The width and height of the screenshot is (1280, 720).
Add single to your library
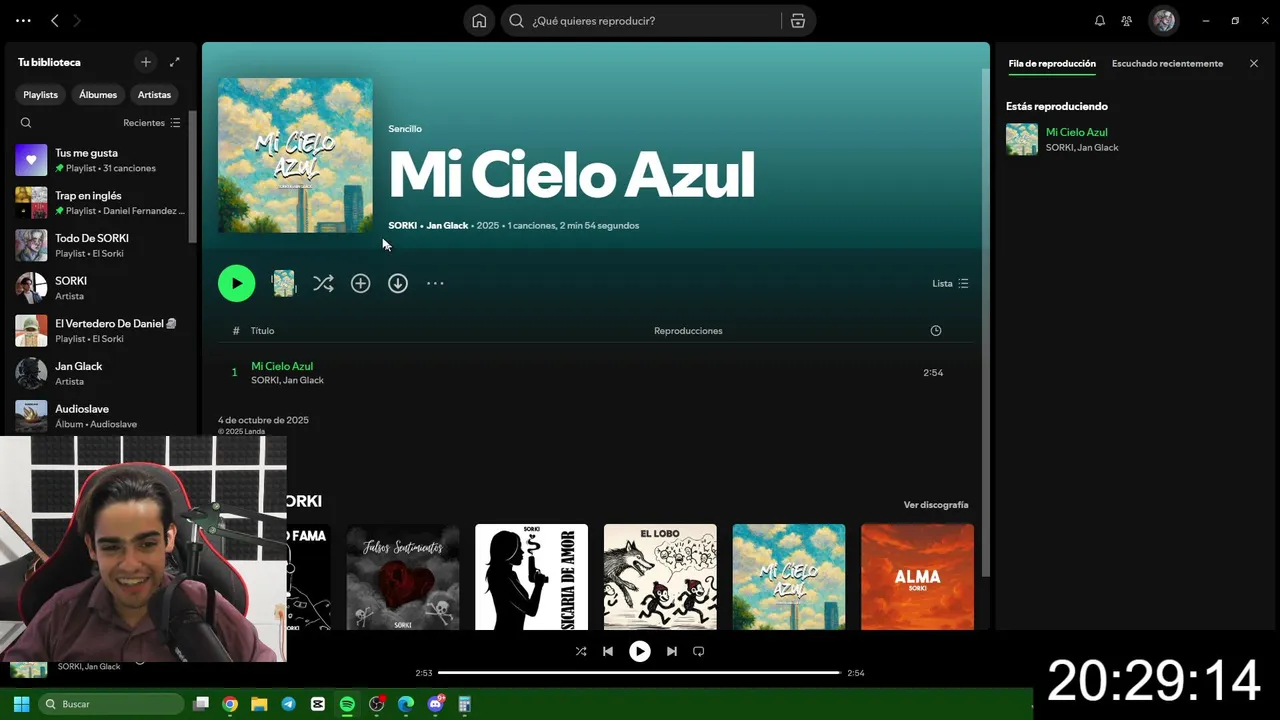pos(361,283)
